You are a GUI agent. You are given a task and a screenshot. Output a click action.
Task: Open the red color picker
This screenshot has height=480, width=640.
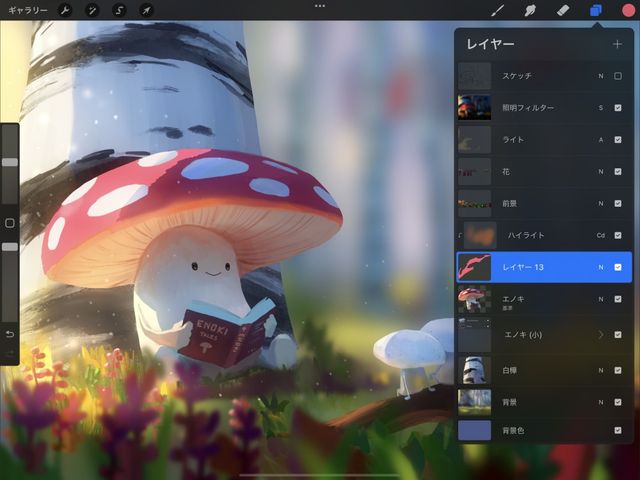coord(628,10)
